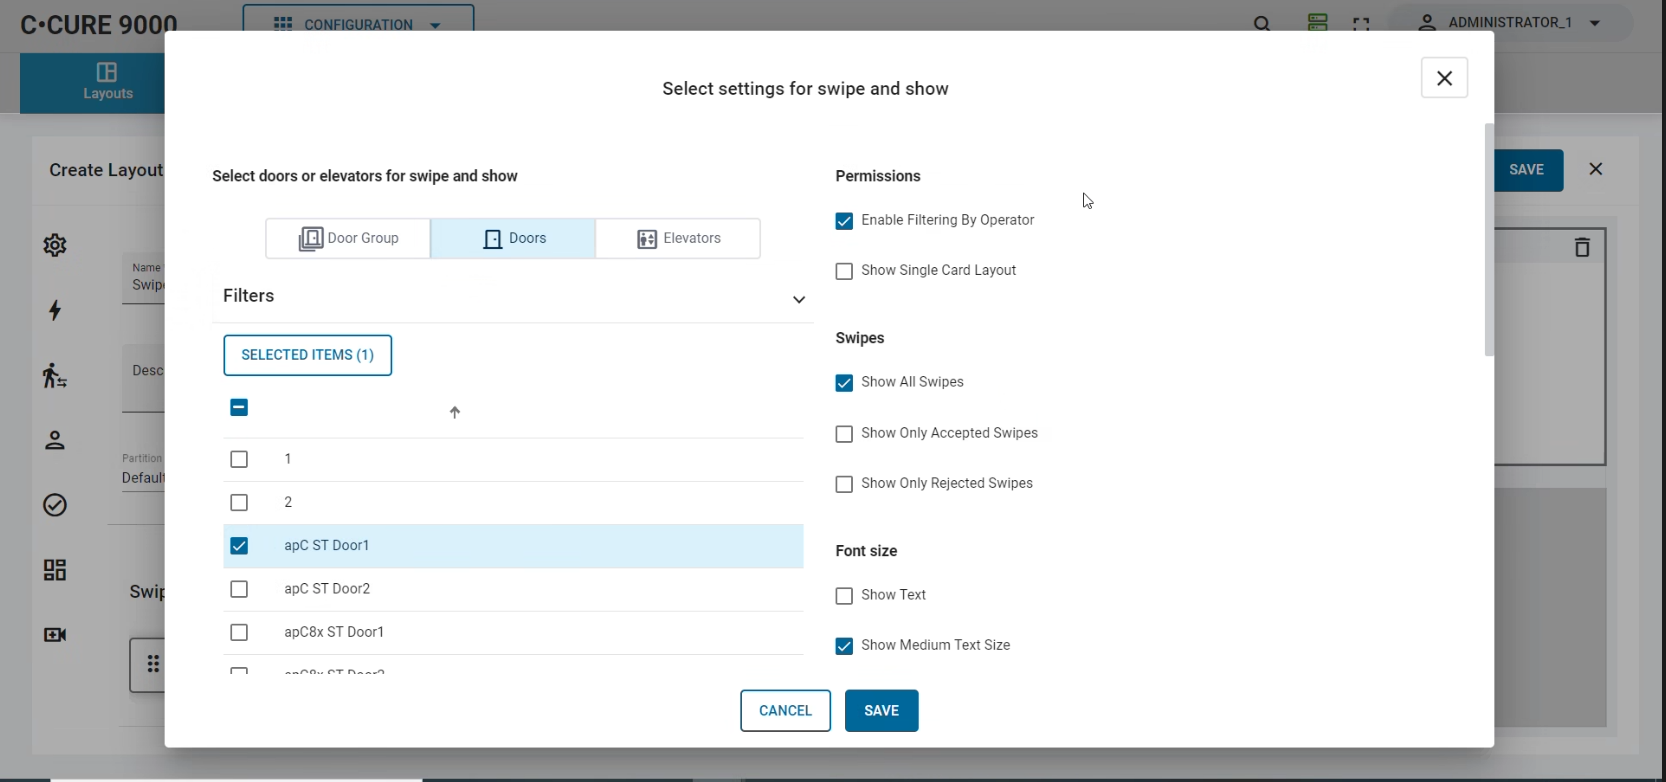Open the CONFIGURATION dropdown menu
The image size is (1666, 782).
pyautogui.click(x=358, y=24)
